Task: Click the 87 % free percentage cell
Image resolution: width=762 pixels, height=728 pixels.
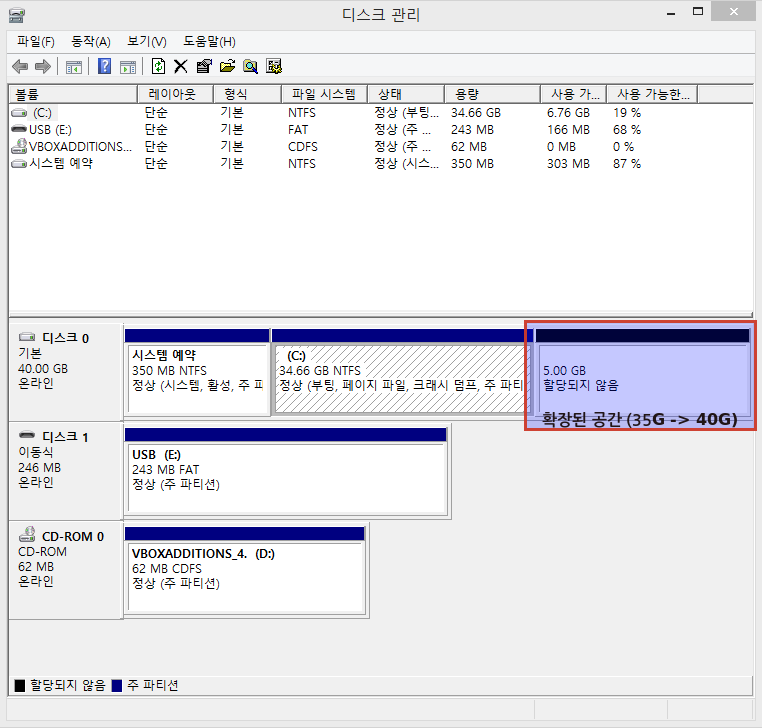Action: pos(627,164)
